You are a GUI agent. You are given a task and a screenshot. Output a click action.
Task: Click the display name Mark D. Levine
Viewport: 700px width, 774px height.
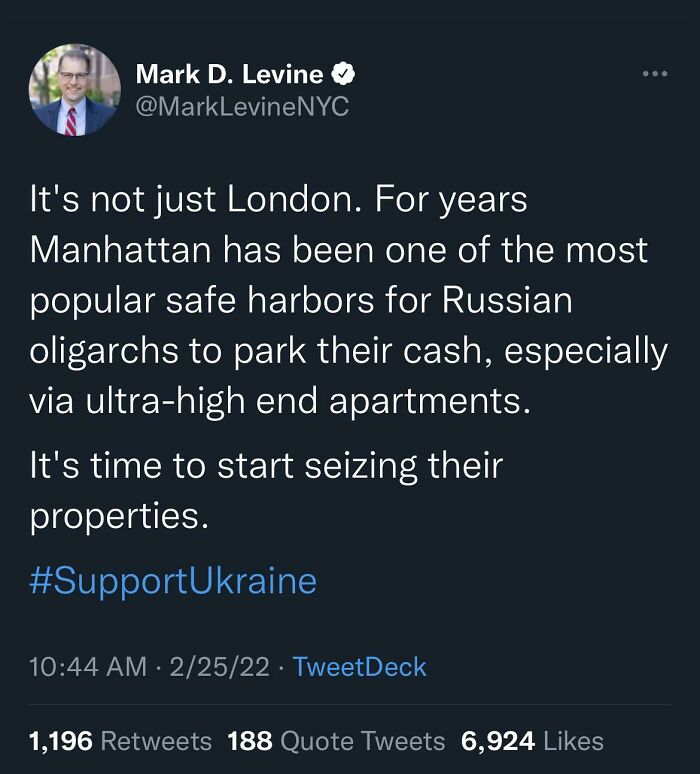(x=229, y=74)
